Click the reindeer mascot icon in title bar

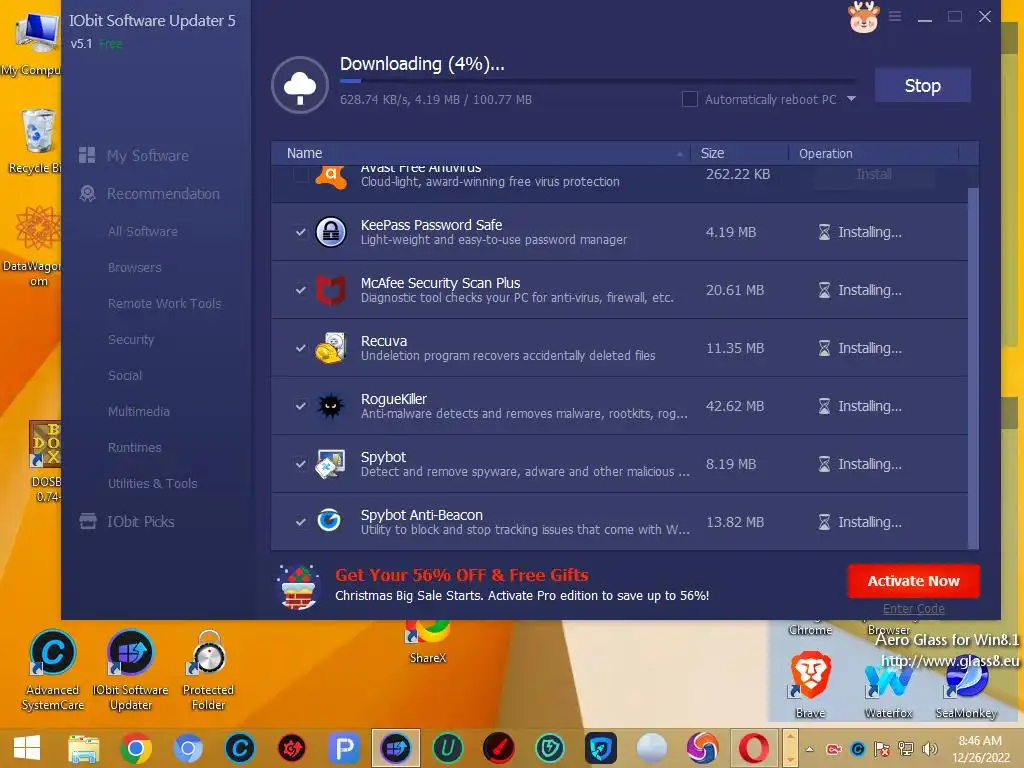(x=863, y=17)
